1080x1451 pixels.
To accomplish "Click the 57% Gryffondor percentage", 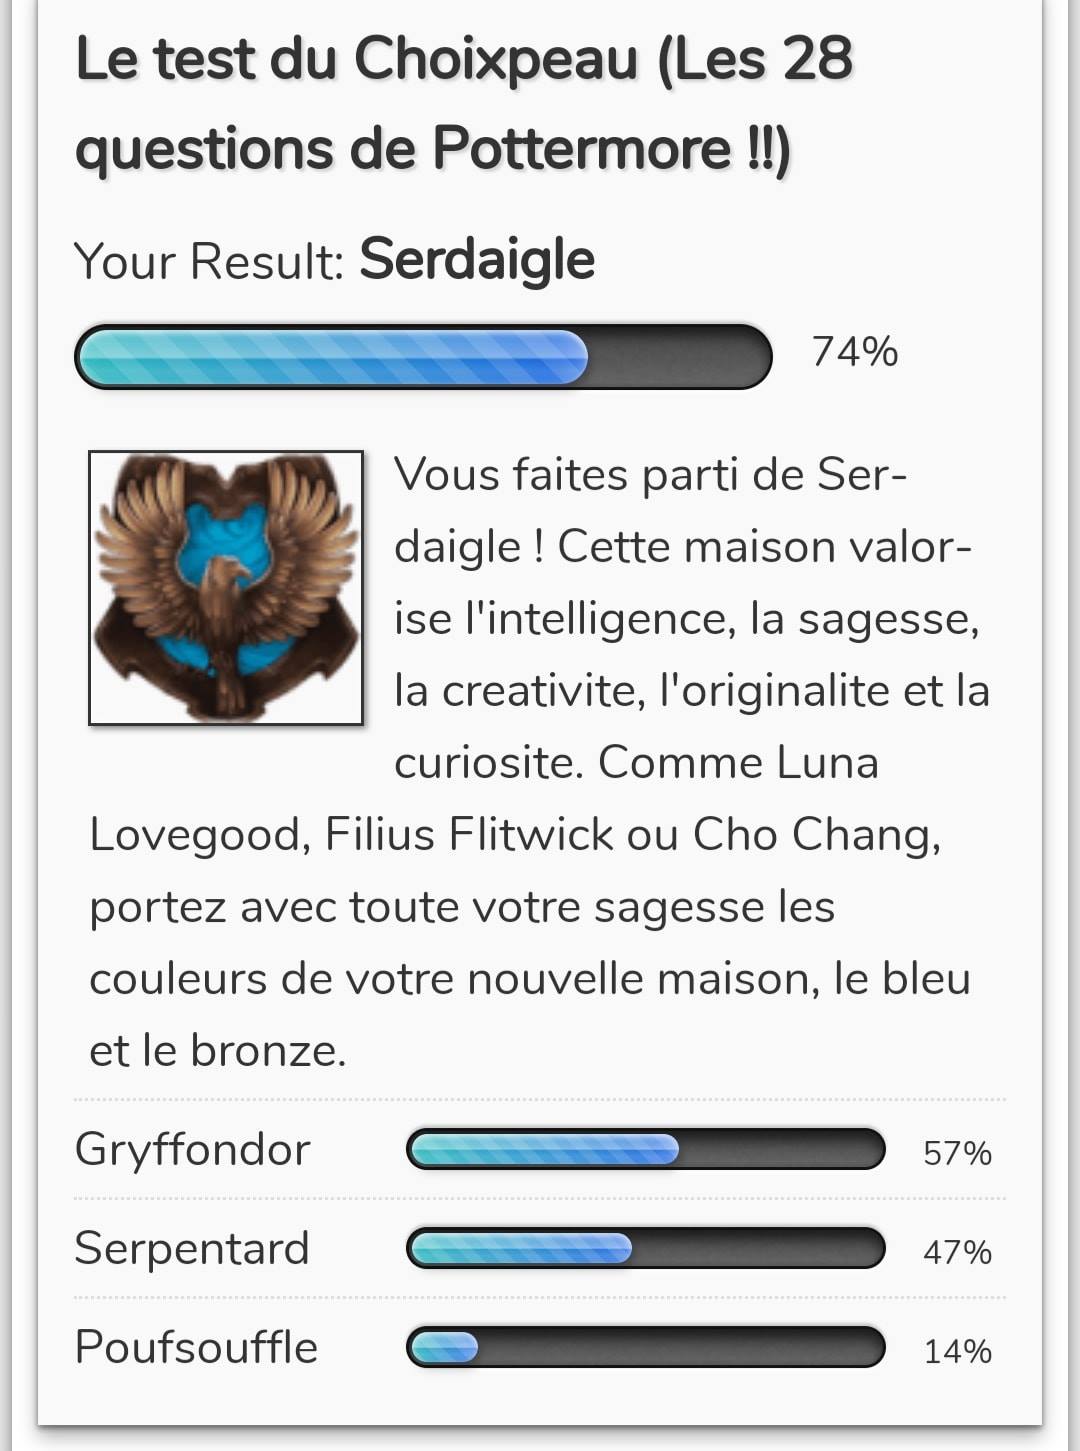I will 957,1153.
